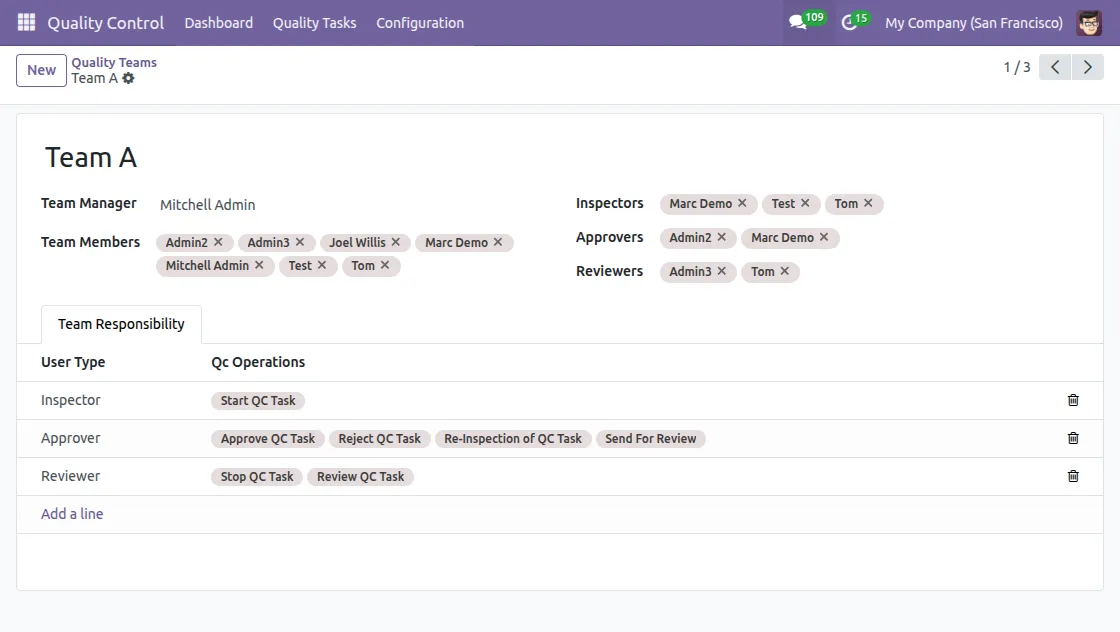Open the Quality Tasks menu
1120x632 pixels.
[314, 22]
